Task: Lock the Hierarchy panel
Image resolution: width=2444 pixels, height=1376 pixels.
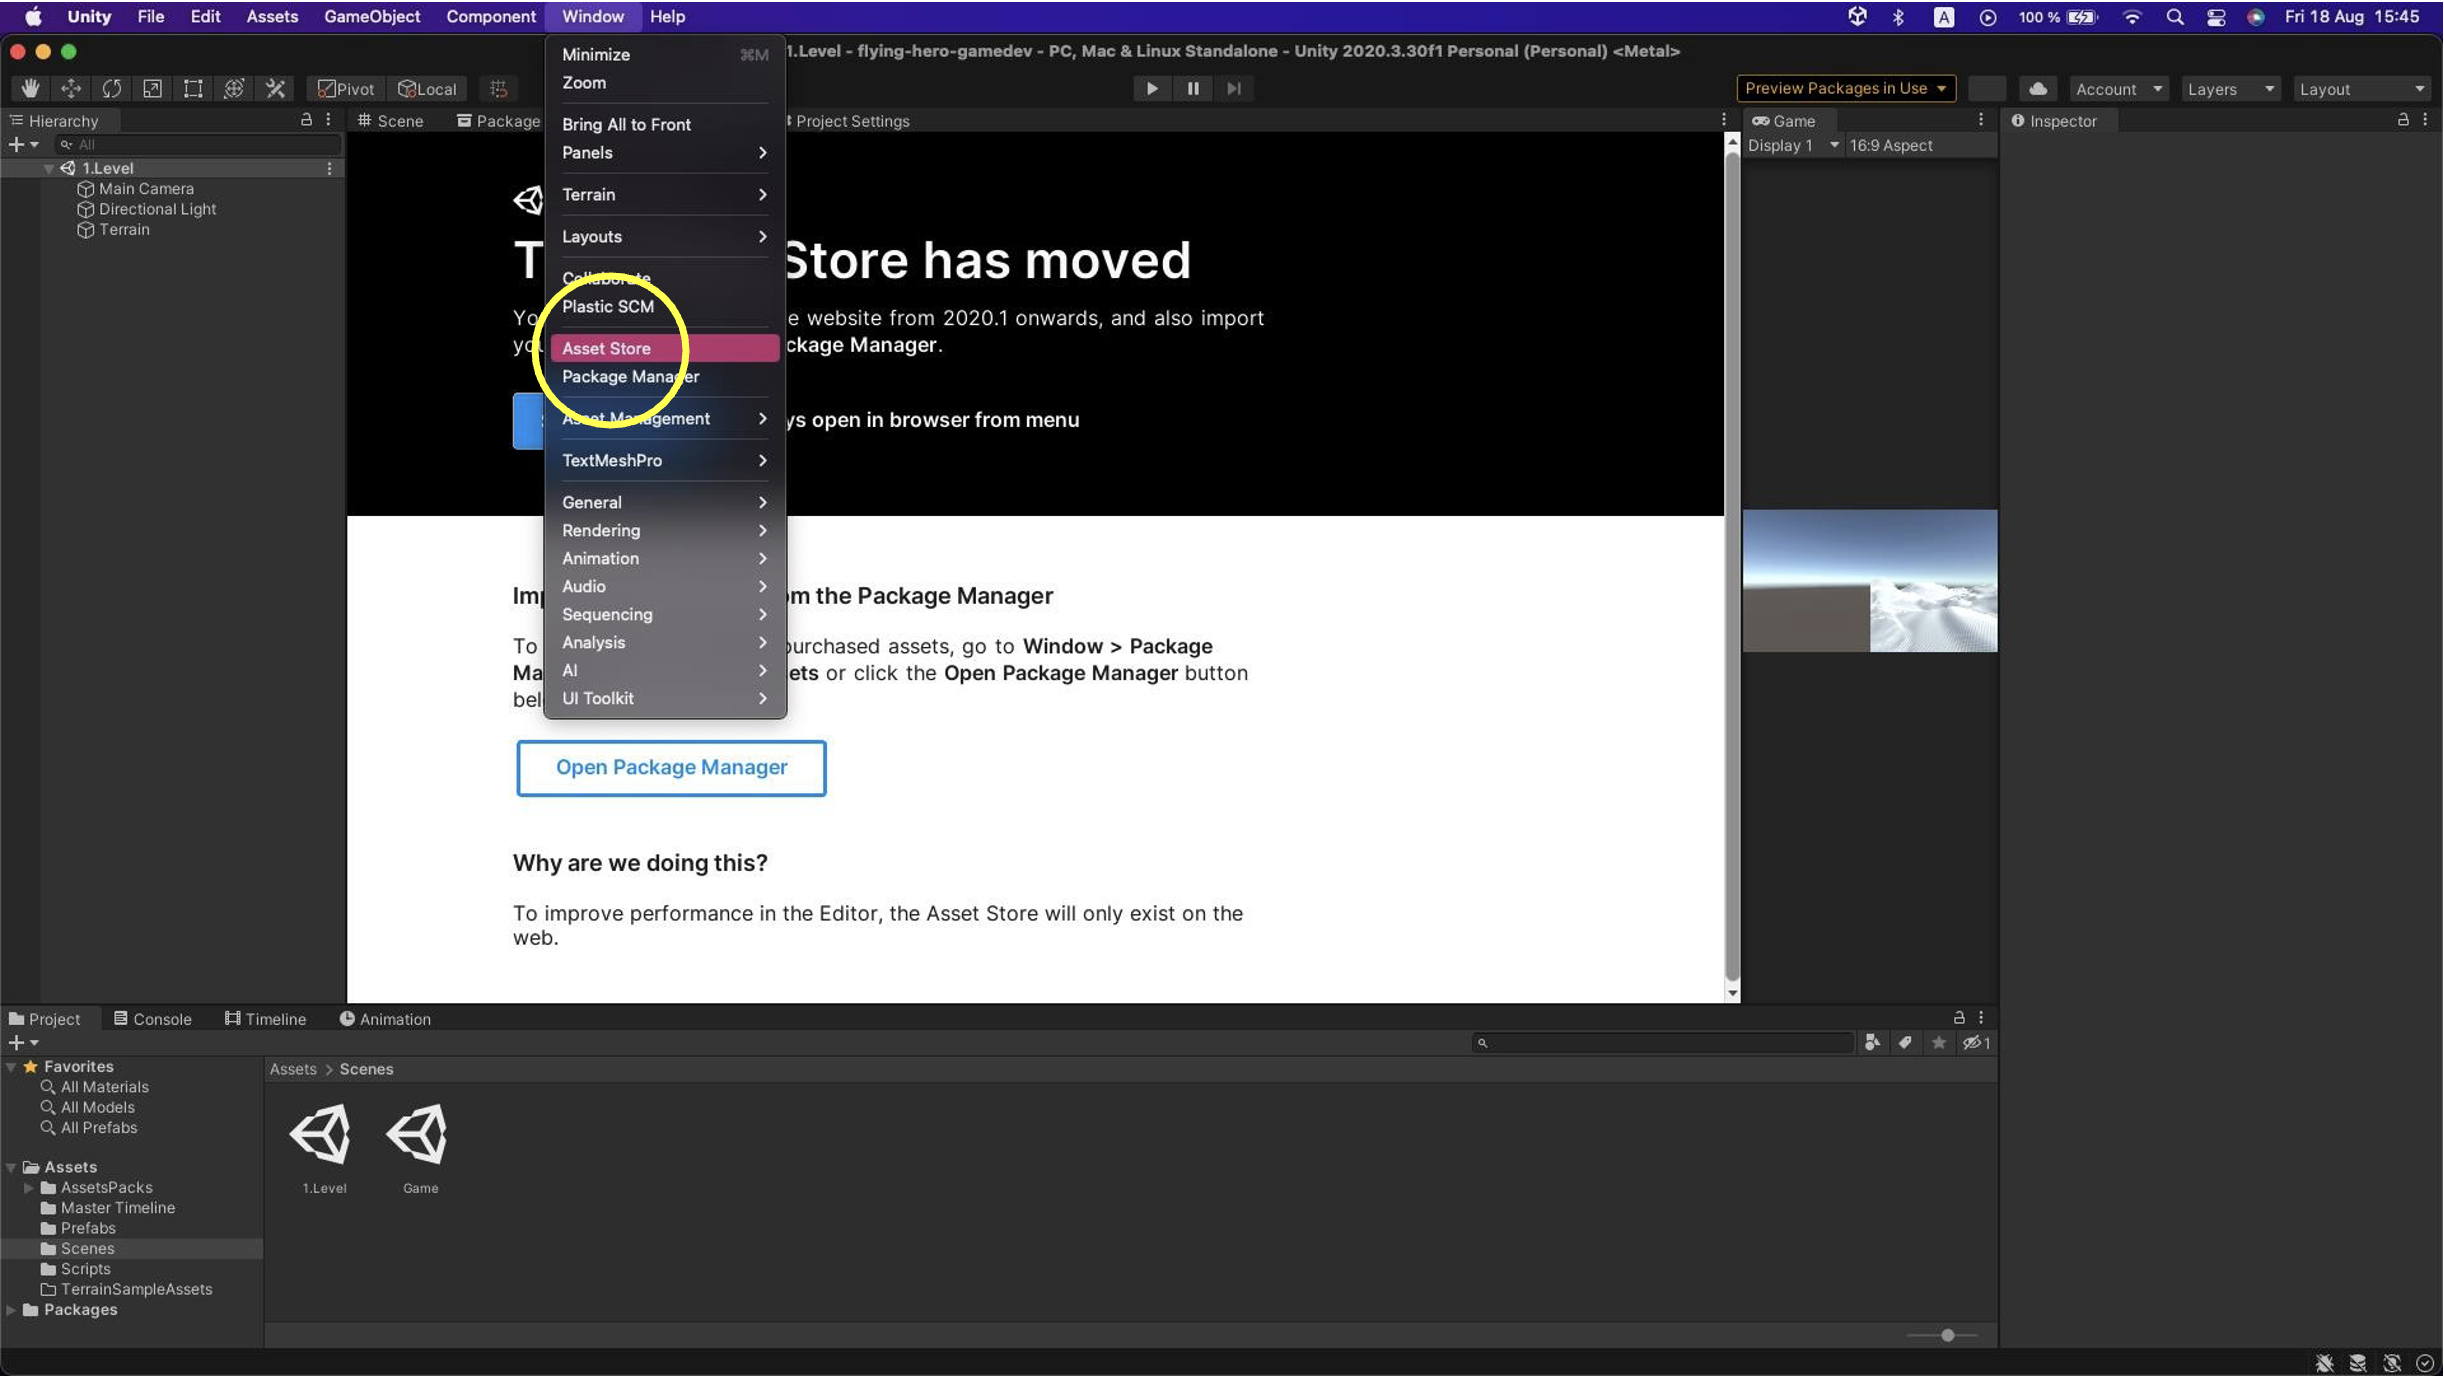Action: [x=306, y=120]
